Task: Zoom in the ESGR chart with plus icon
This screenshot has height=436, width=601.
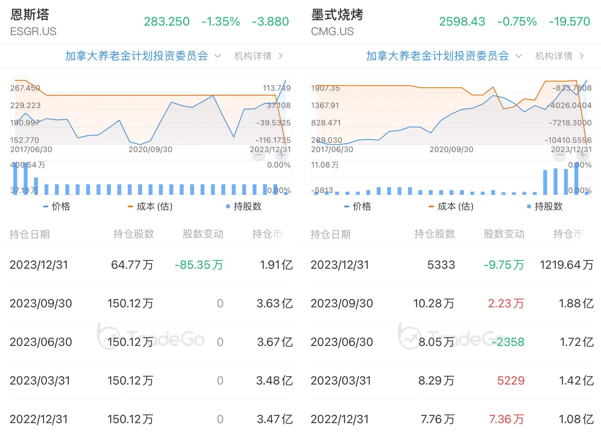Action: coord(281,155)
